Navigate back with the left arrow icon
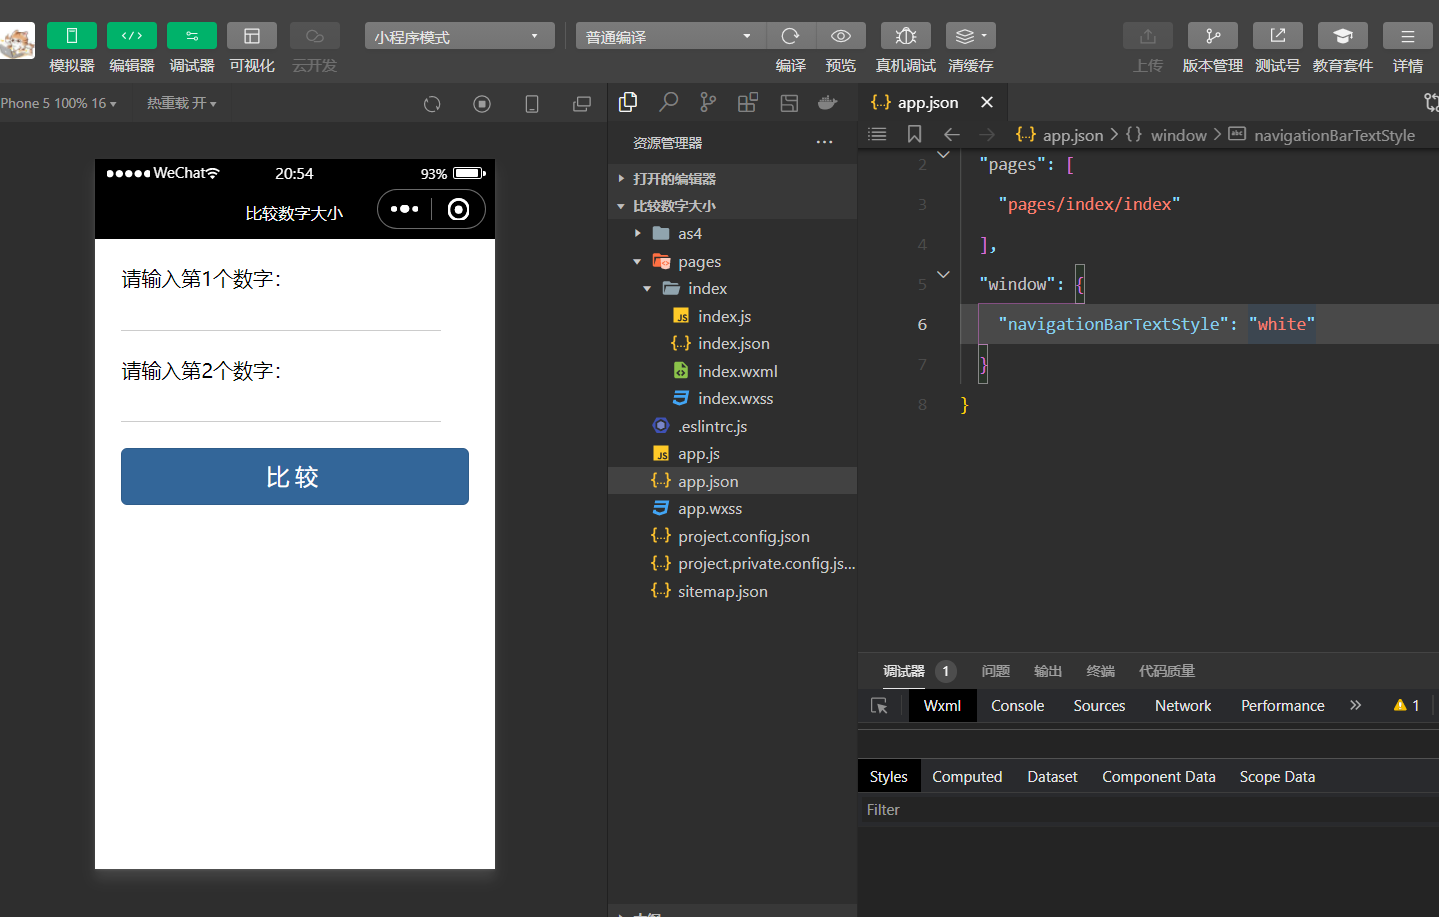 click(951, 134)
